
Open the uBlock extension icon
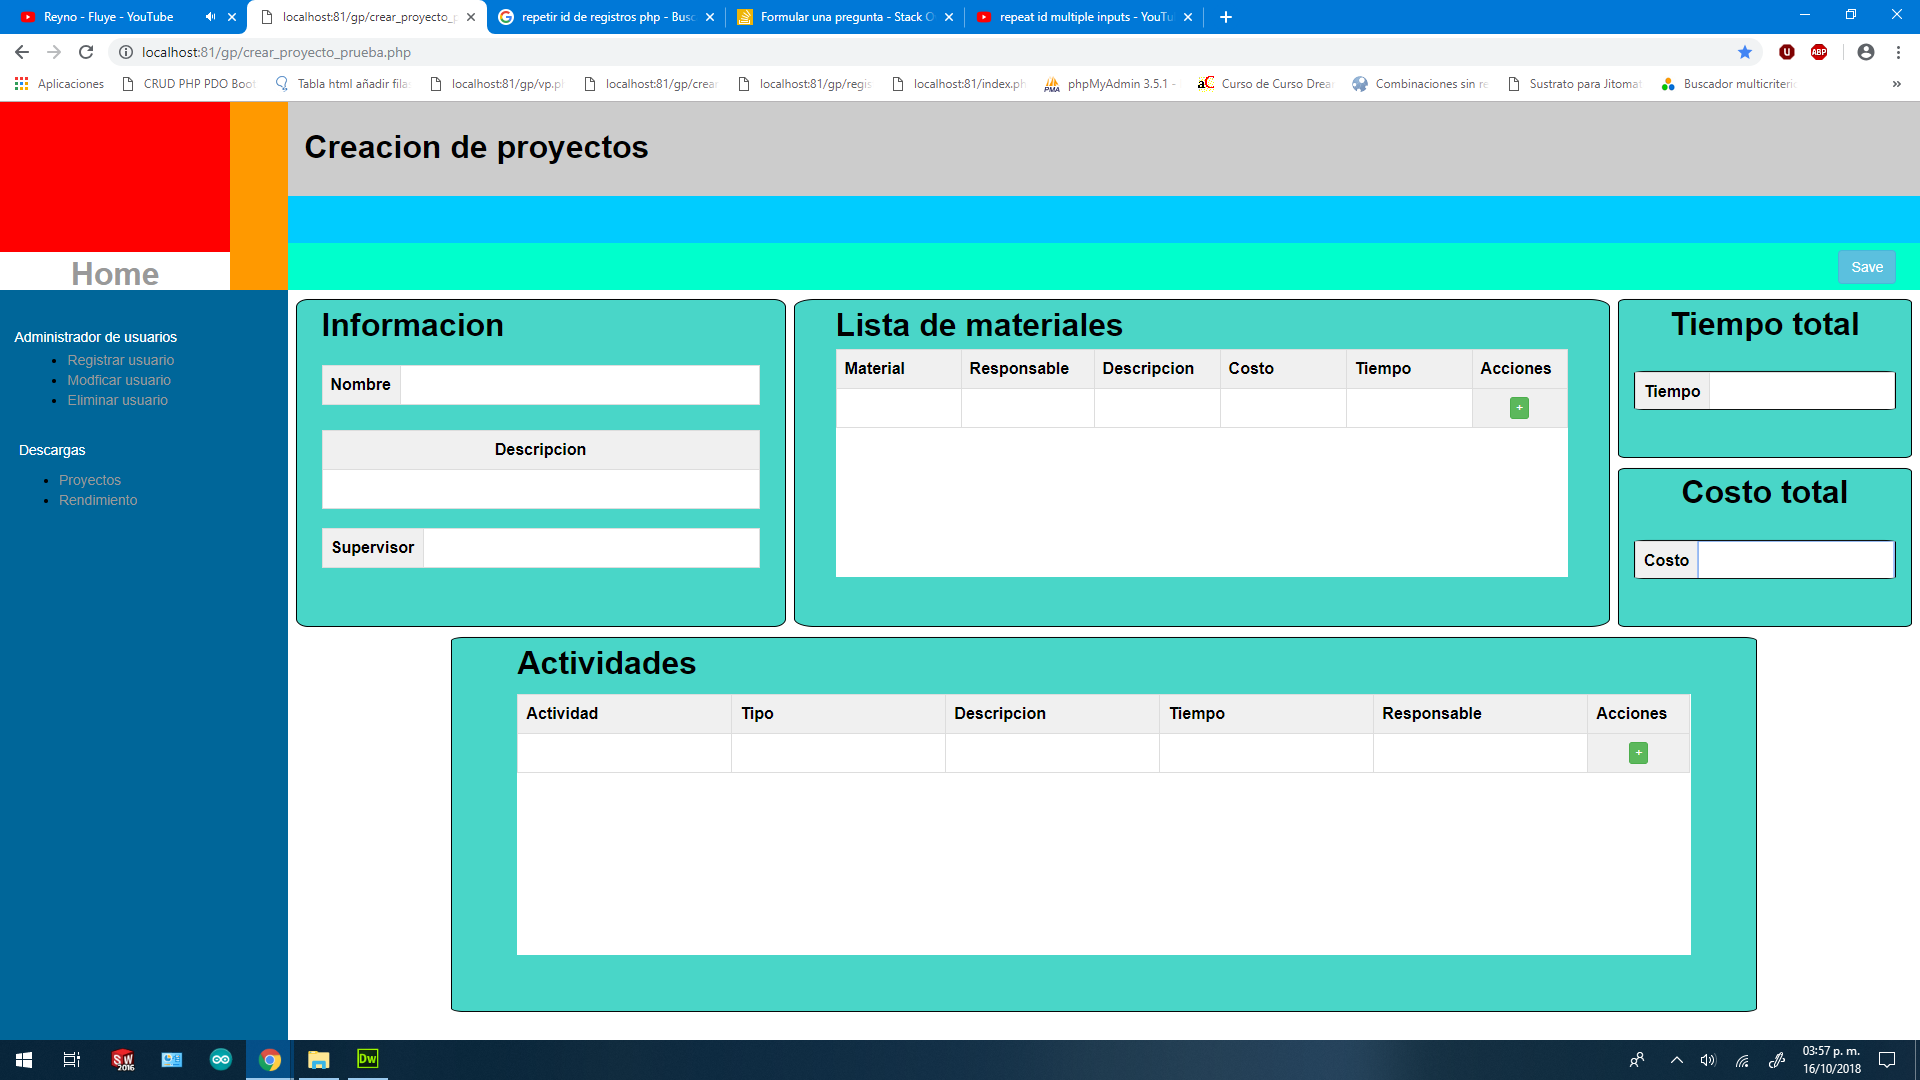[1787, 52]
